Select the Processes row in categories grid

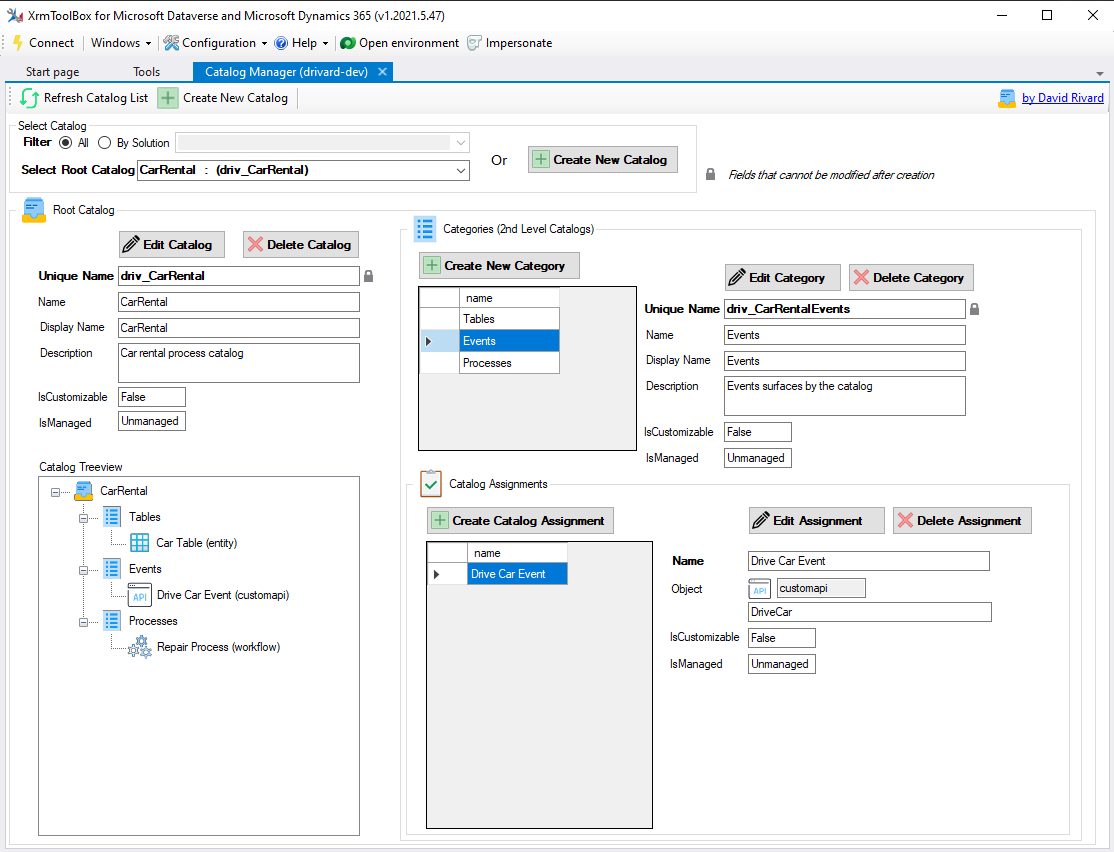pos(508,363)
